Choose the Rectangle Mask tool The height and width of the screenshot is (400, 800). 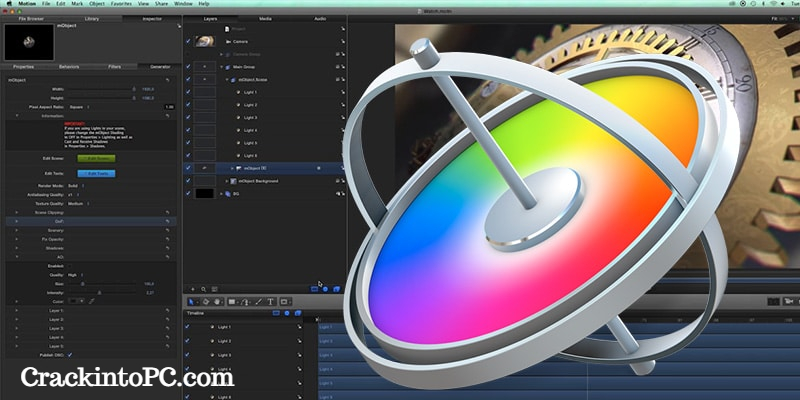[284, 302]
